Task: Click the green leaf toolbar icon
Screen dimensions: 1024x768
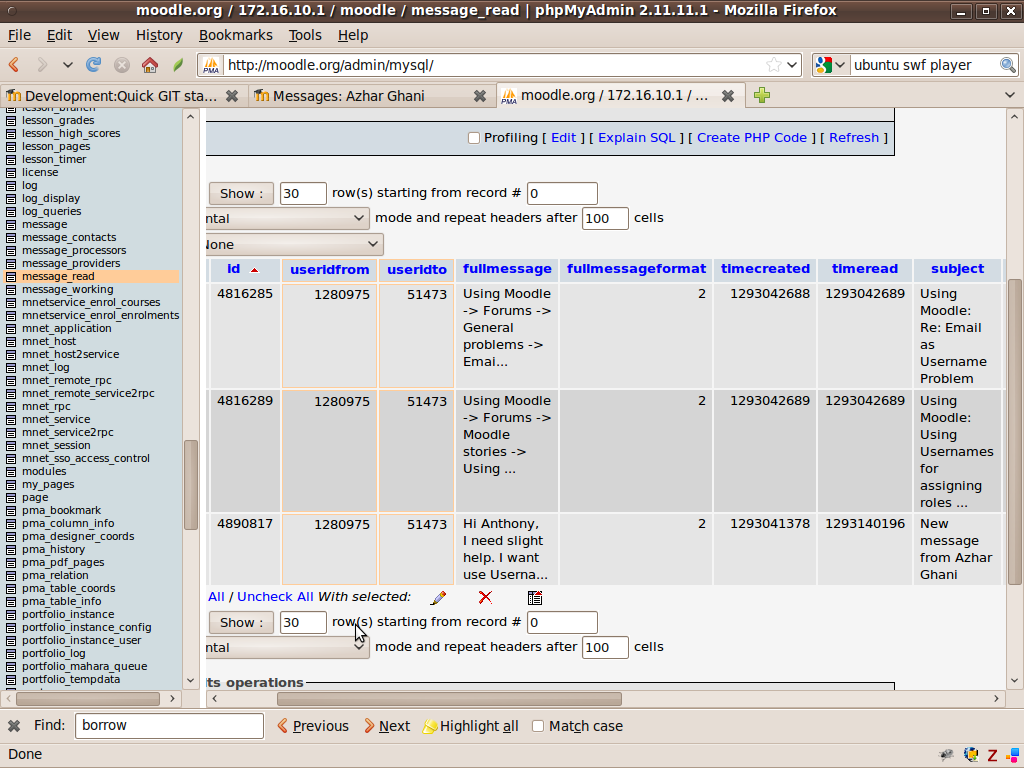Action: coord(178,65)
